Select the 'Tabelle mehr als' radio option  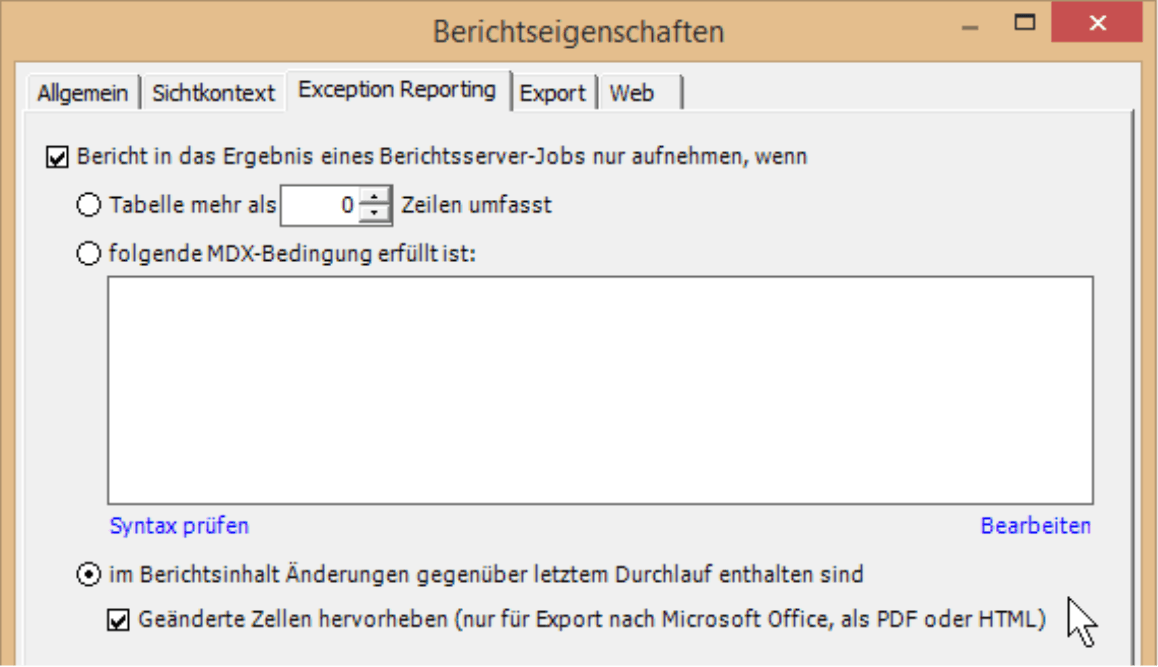pyautogui.click(x=89, y=205)
